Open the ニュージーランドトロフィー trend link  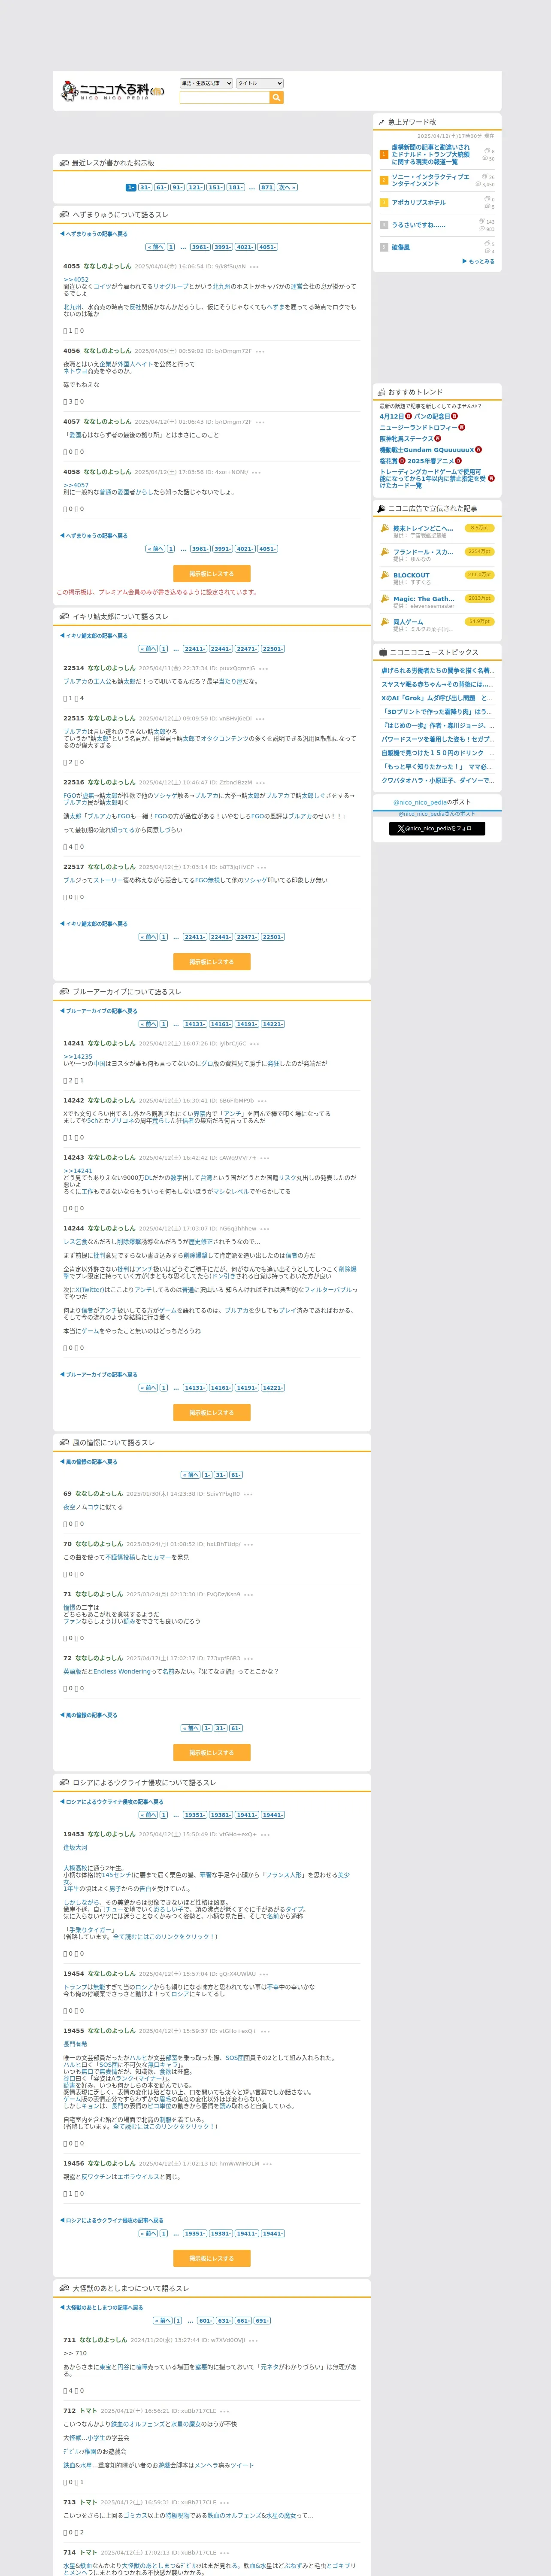(418, 427)
